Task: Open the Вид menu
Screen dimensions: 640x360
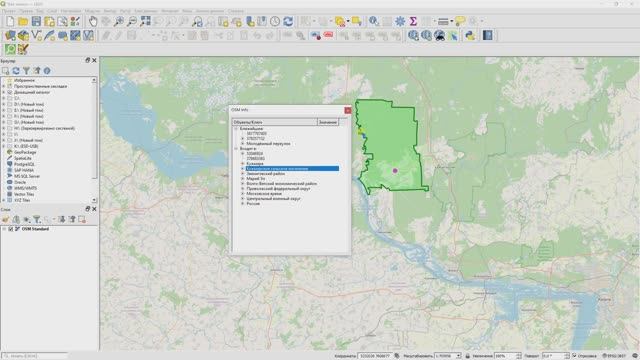Action: tap(40, 11)
